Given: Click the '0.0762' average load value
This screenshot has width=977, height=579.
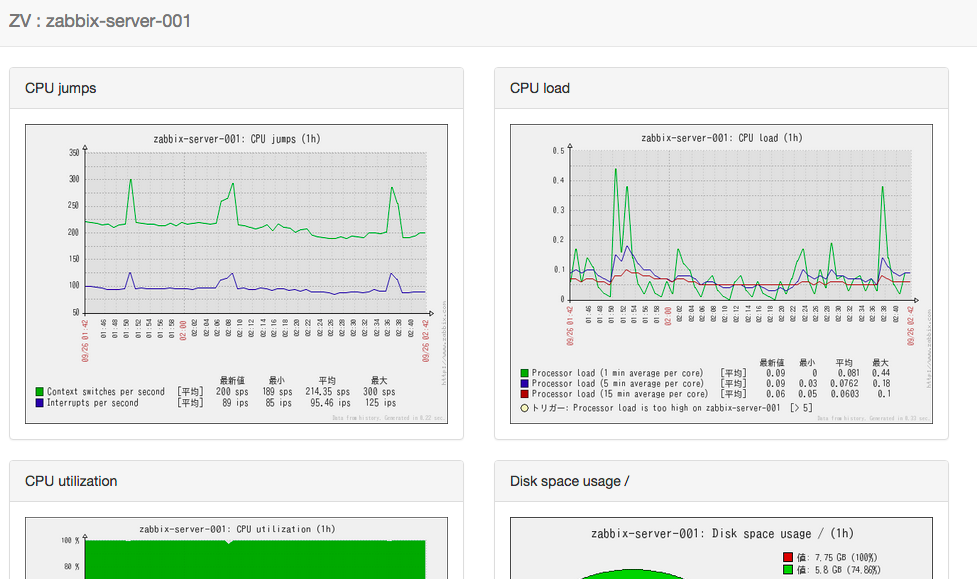Looking at the screenshot, I should [x=844, y=384].
